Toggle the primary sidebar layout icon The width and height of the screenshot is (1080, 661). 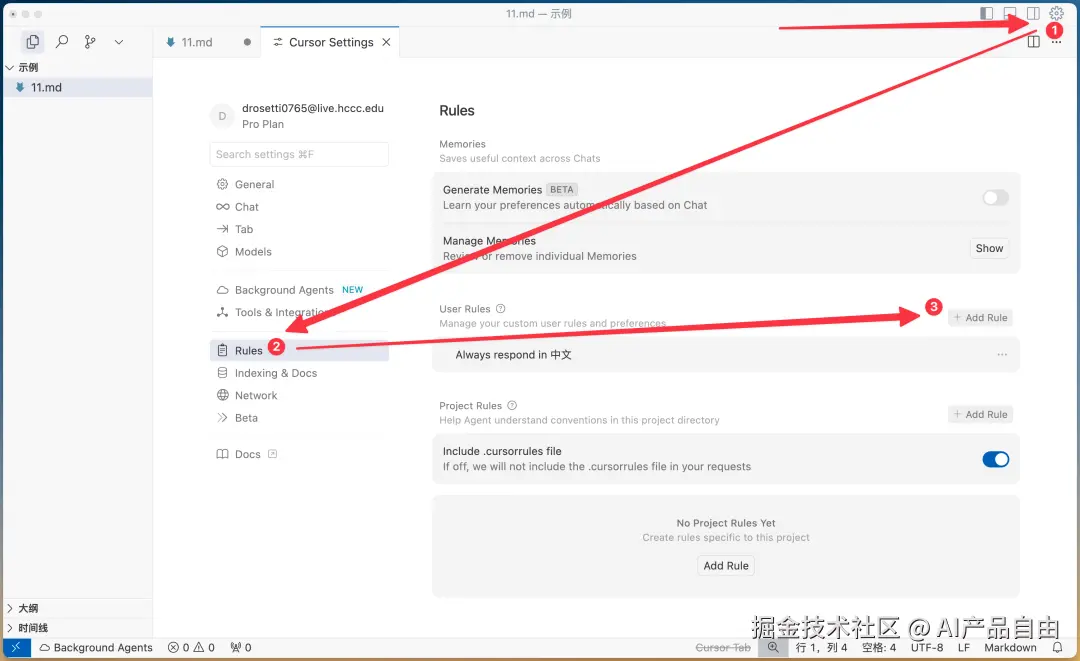coord(986,13)
